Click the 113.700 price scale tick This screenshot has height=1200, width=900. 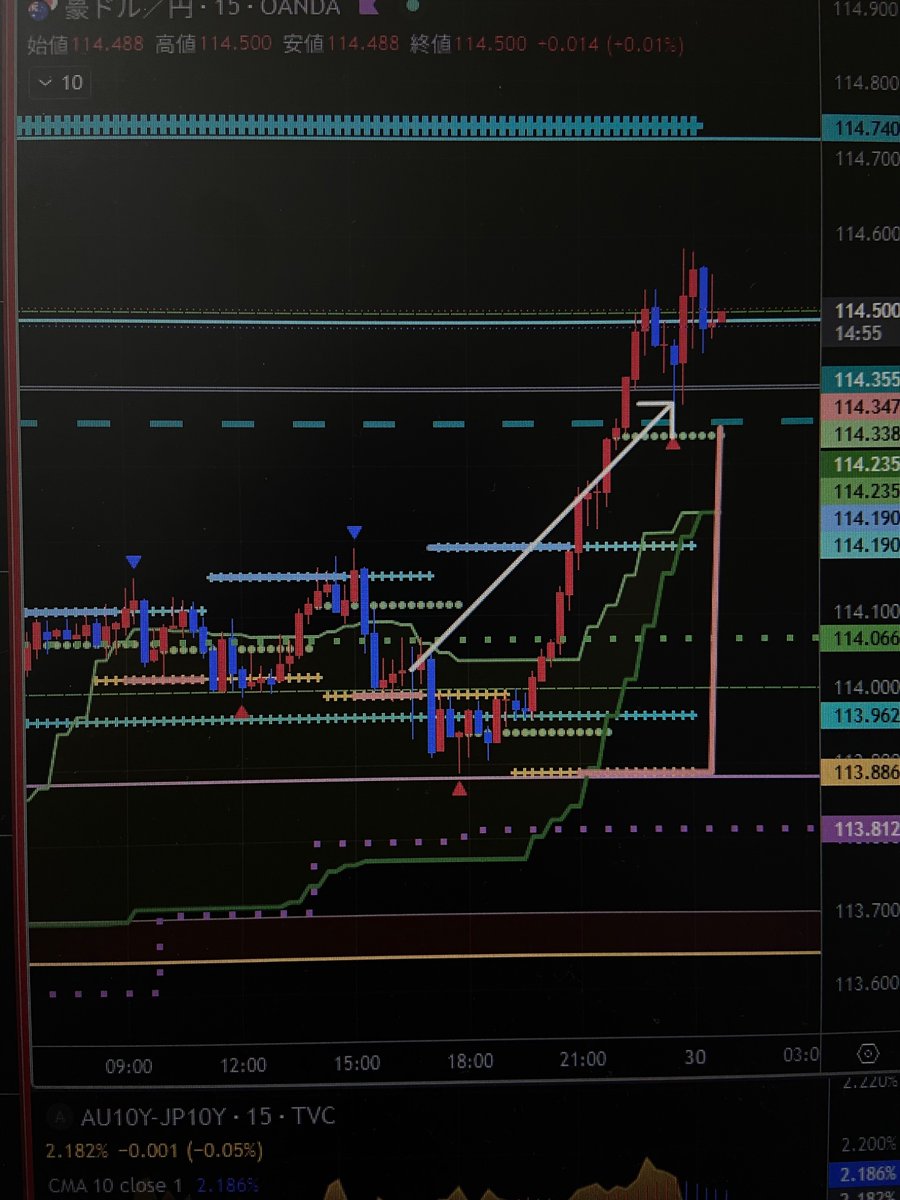pyautogui.click(x=866, y=910)
